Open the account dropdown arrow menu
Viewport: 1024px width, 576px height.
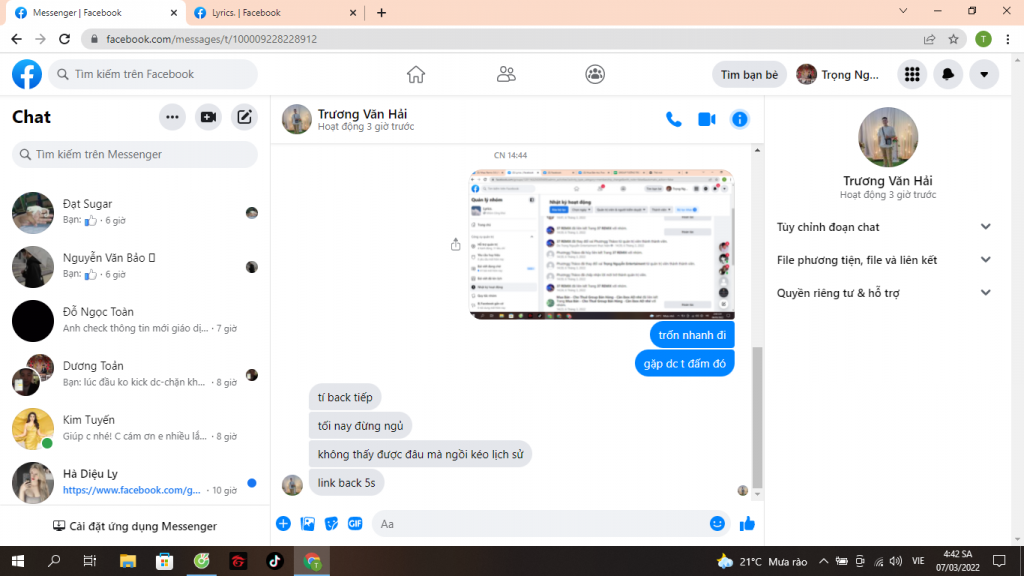click(x=984, y=74)
